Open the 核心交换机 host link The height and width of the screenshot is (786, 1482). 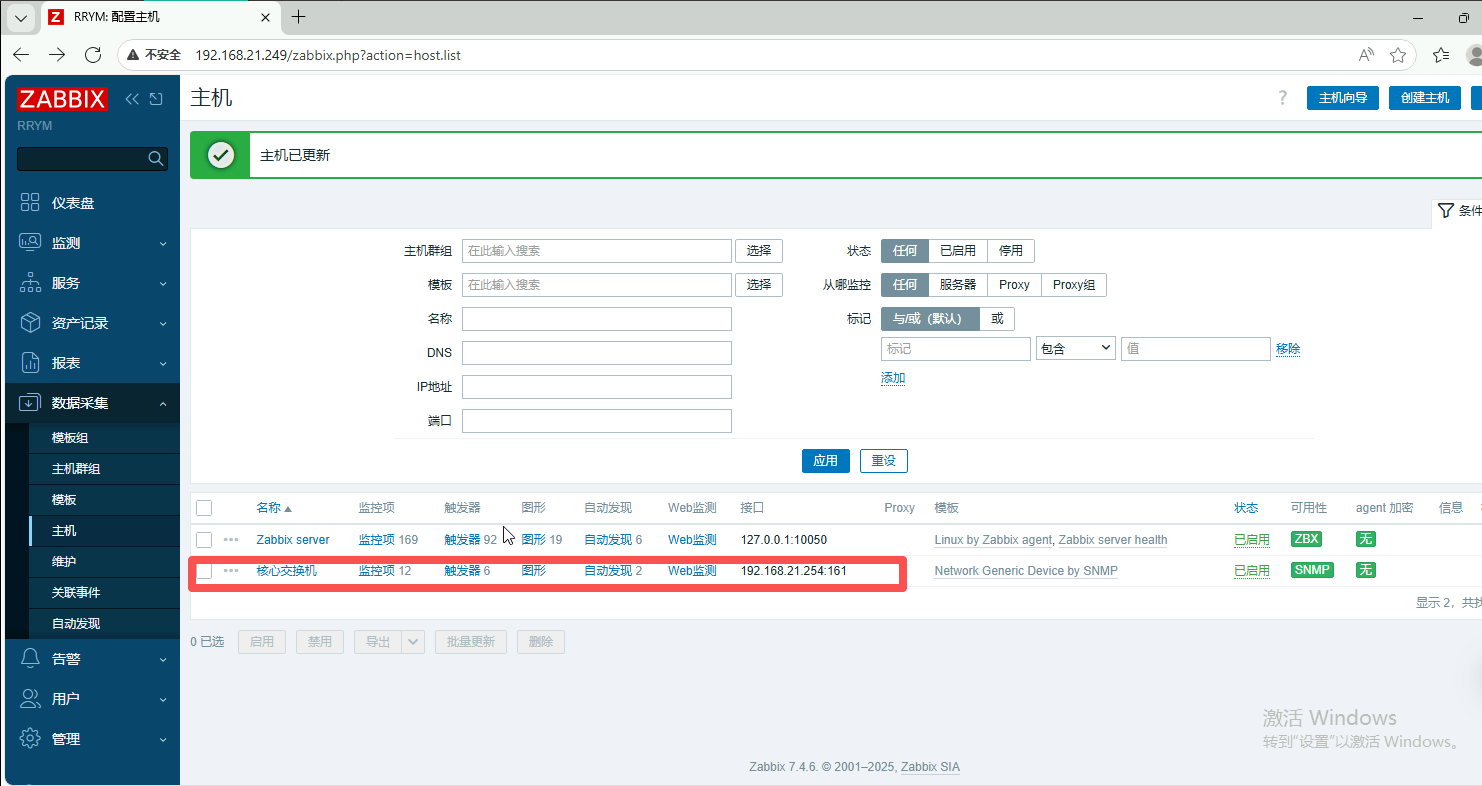pos(286,571)
